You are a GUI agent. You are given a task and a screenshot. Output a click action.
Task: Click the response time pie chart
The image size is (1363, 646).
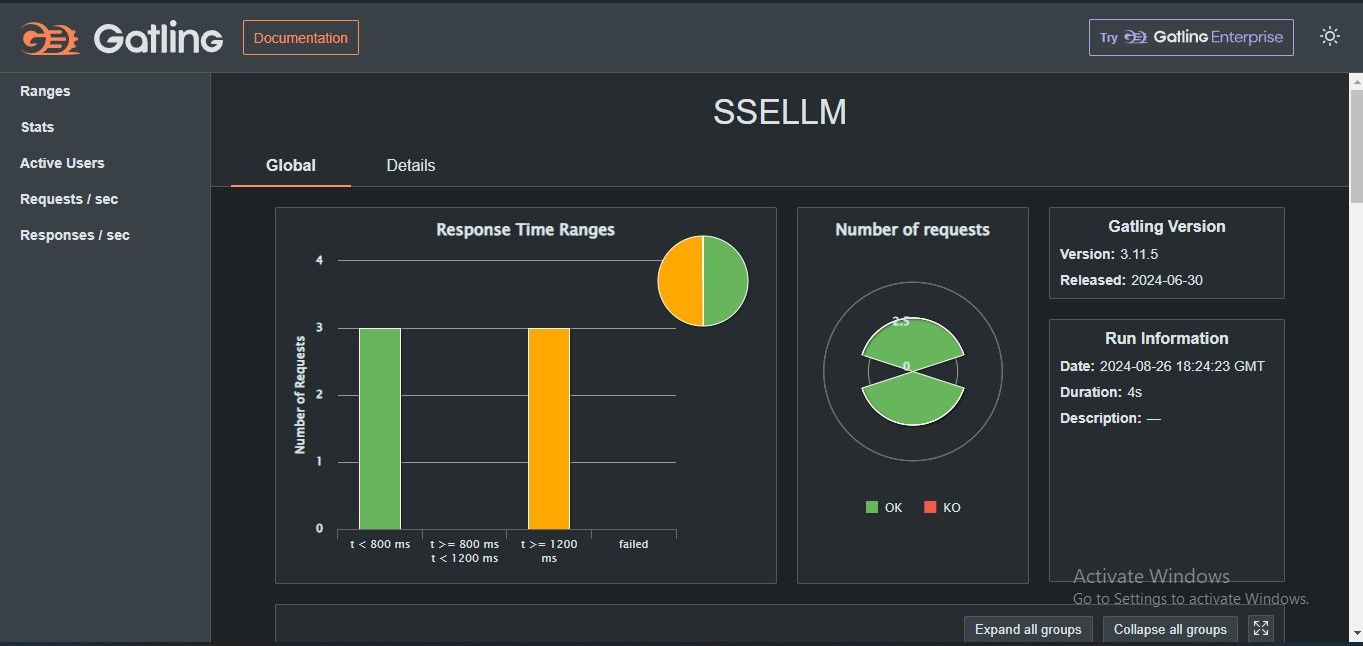(x=703, y=281)
